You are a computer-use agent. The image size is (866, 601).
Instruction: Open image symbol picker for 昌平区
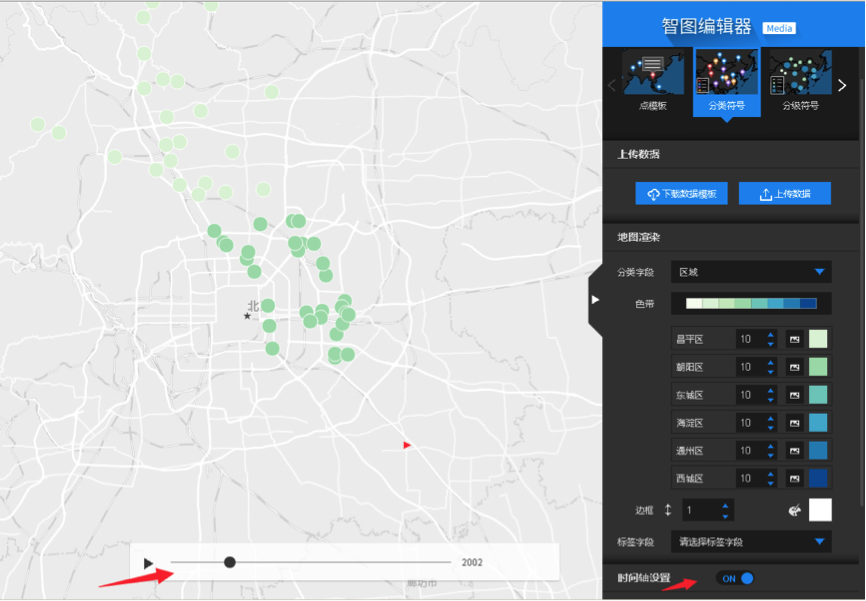click(794, 339)
